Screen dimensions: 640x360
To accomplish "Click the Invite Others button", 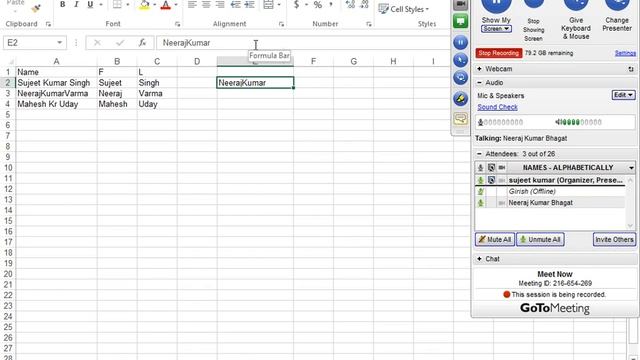I will coord(614,240).
